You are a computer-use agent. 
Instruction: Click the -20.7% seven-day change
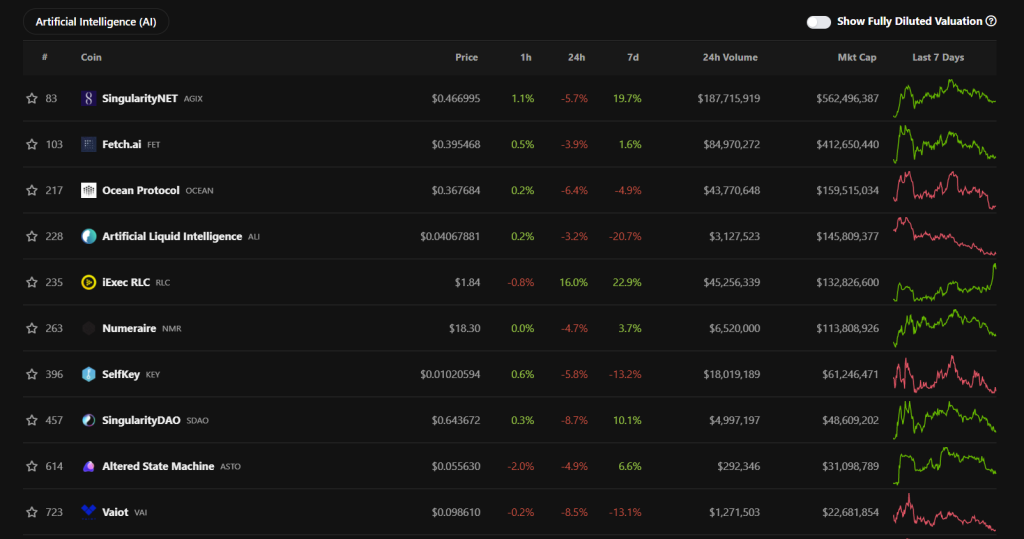pos(625,237)
